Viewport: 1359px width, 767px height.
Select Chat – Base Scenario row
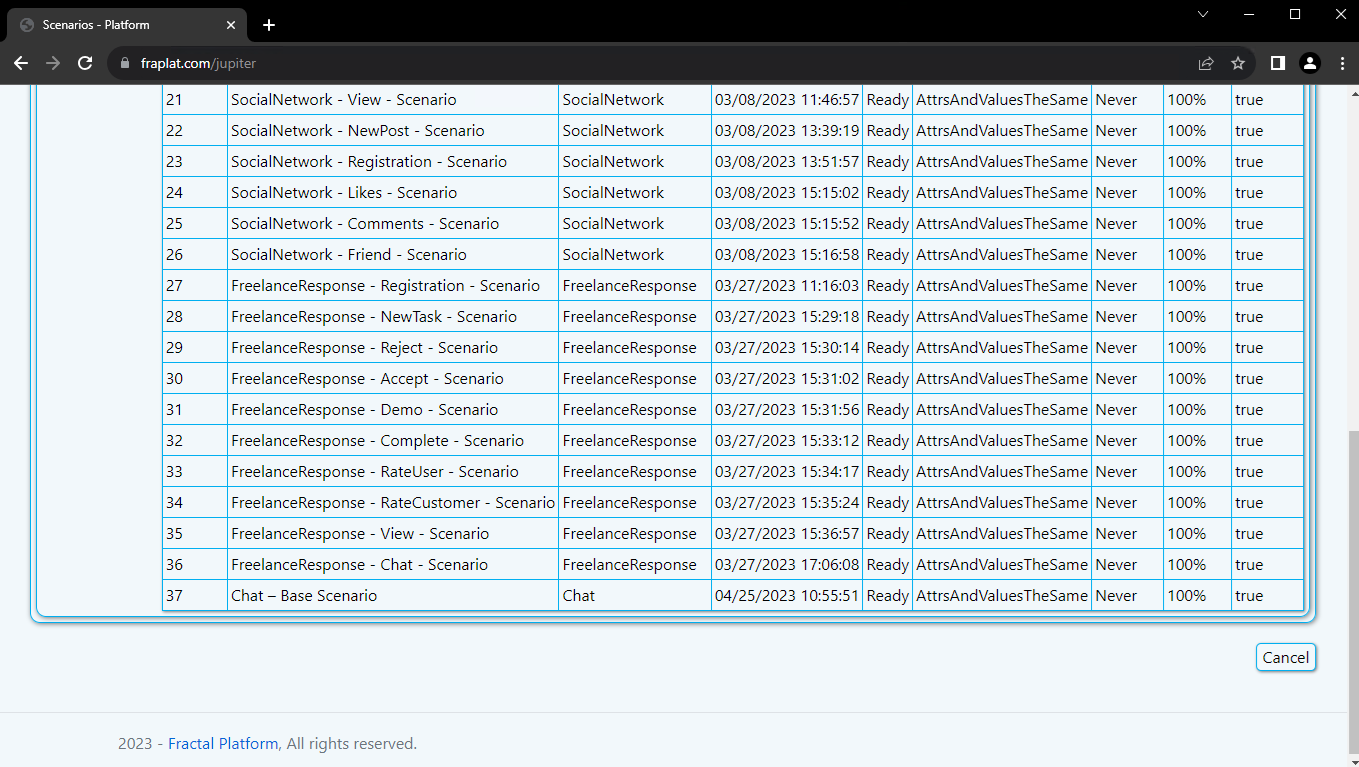point(304,596)
